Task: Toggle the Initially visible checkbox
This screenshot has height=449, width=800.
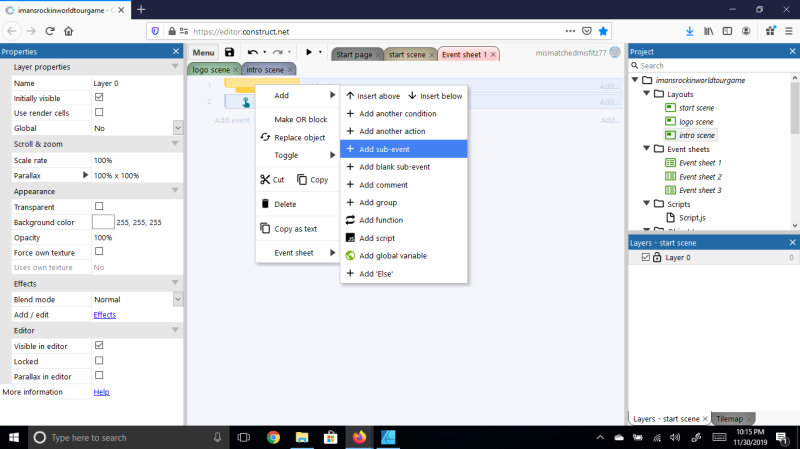Action: point(99,97)
